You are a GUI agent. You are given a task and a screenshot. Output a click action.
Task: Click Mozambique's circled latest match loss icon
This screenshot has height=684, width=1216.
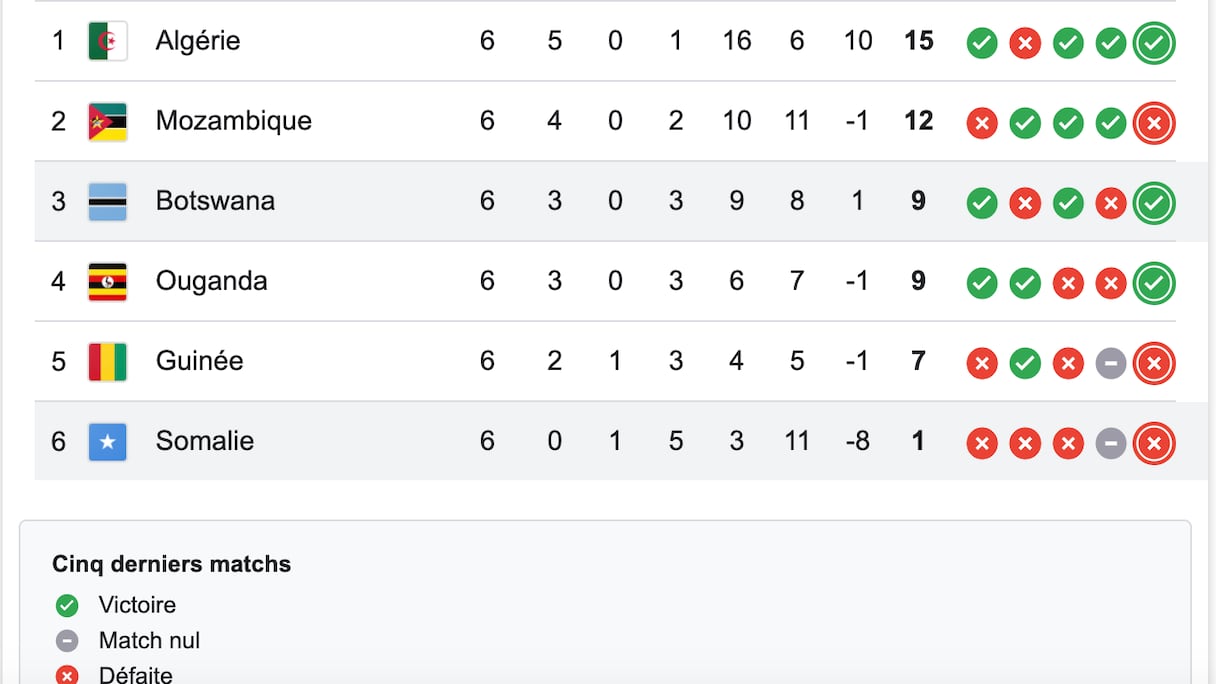coord(1154,123)
